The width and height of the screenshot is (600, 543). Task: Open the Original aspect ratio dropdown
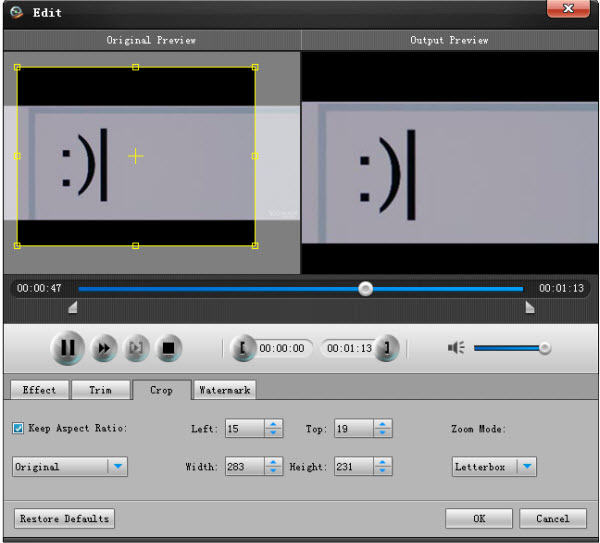coord(117,466)
